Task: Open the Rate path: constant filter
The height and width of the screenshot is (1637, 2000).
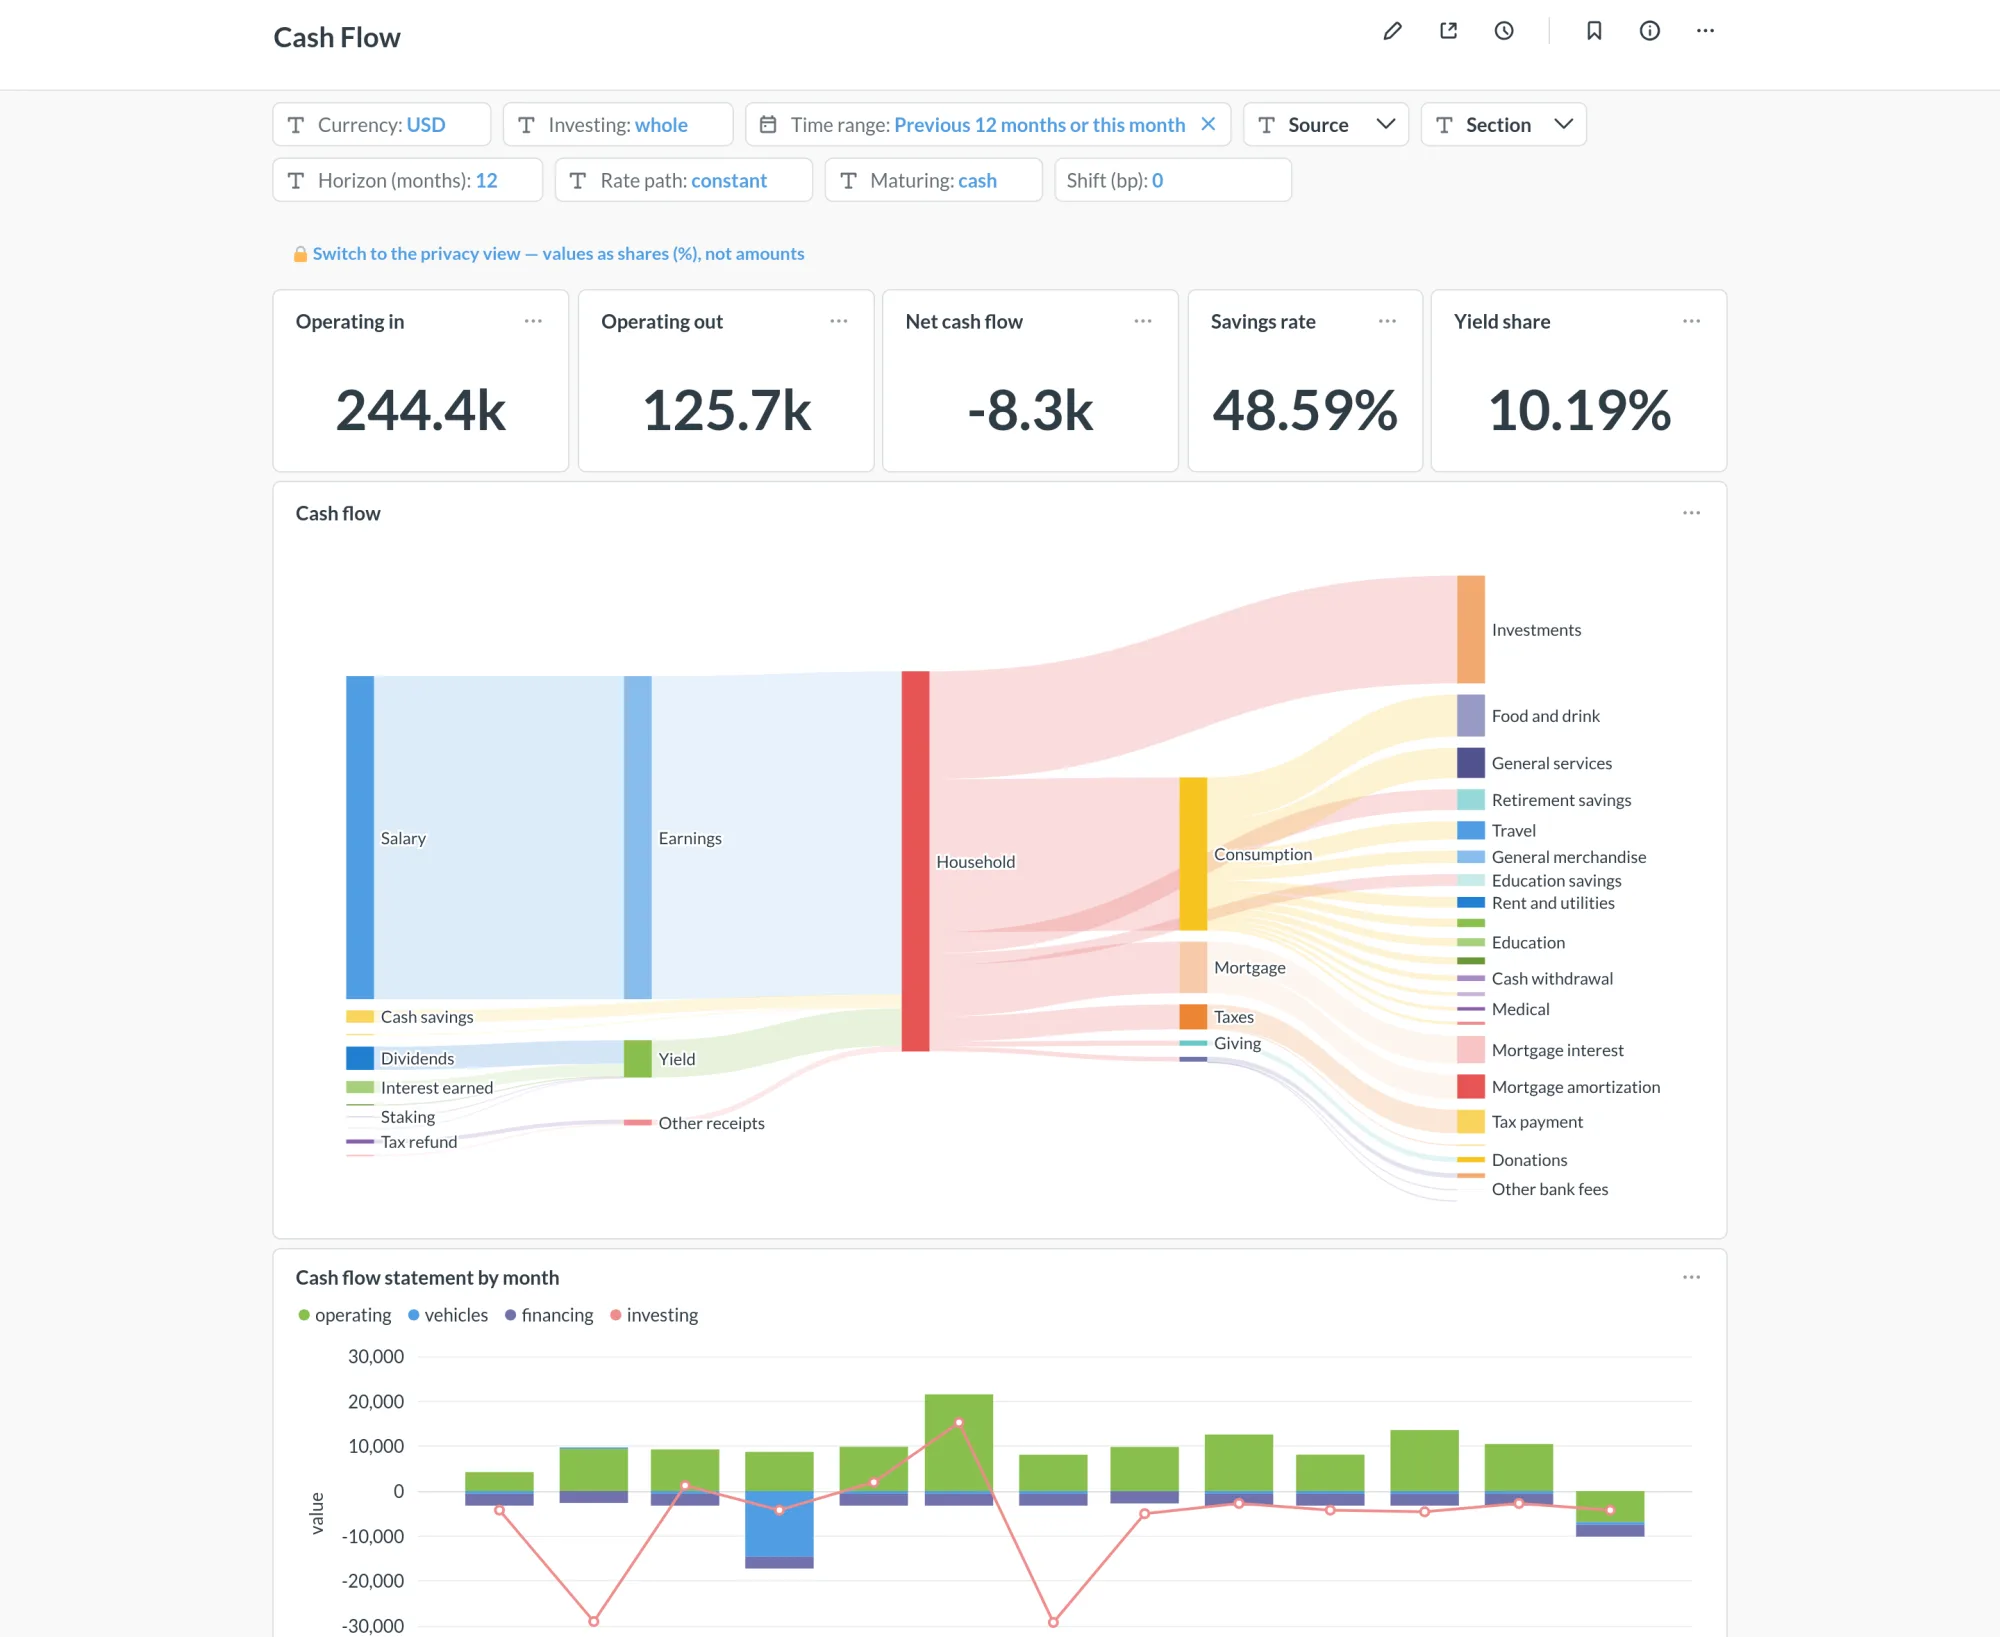Action: click(x=684, y=180)
